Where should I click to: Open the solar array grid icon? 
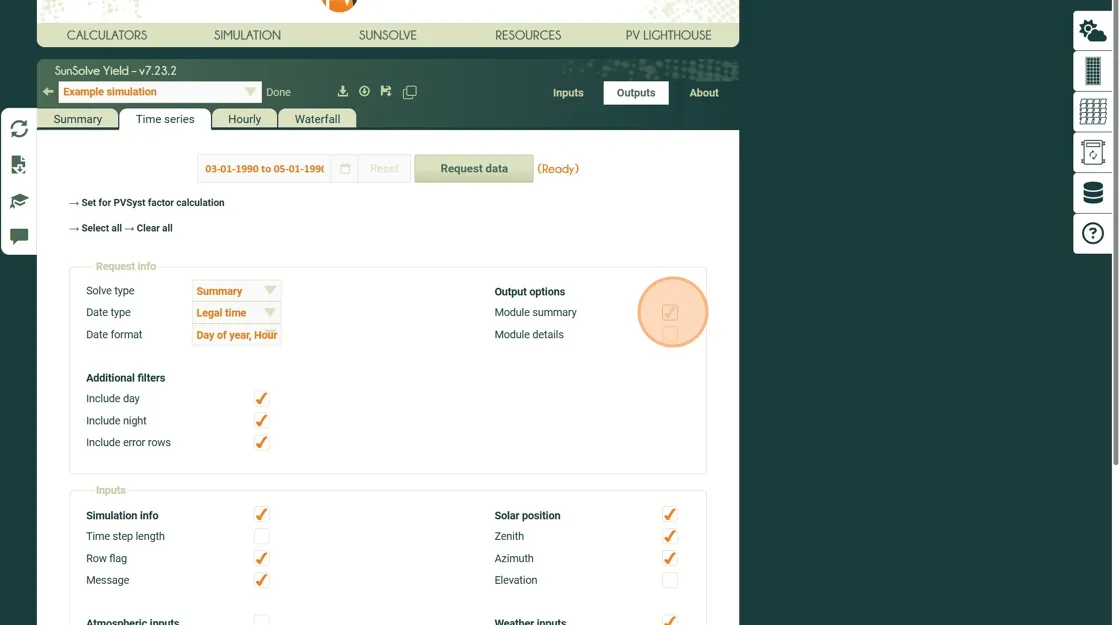point(1092,112)
